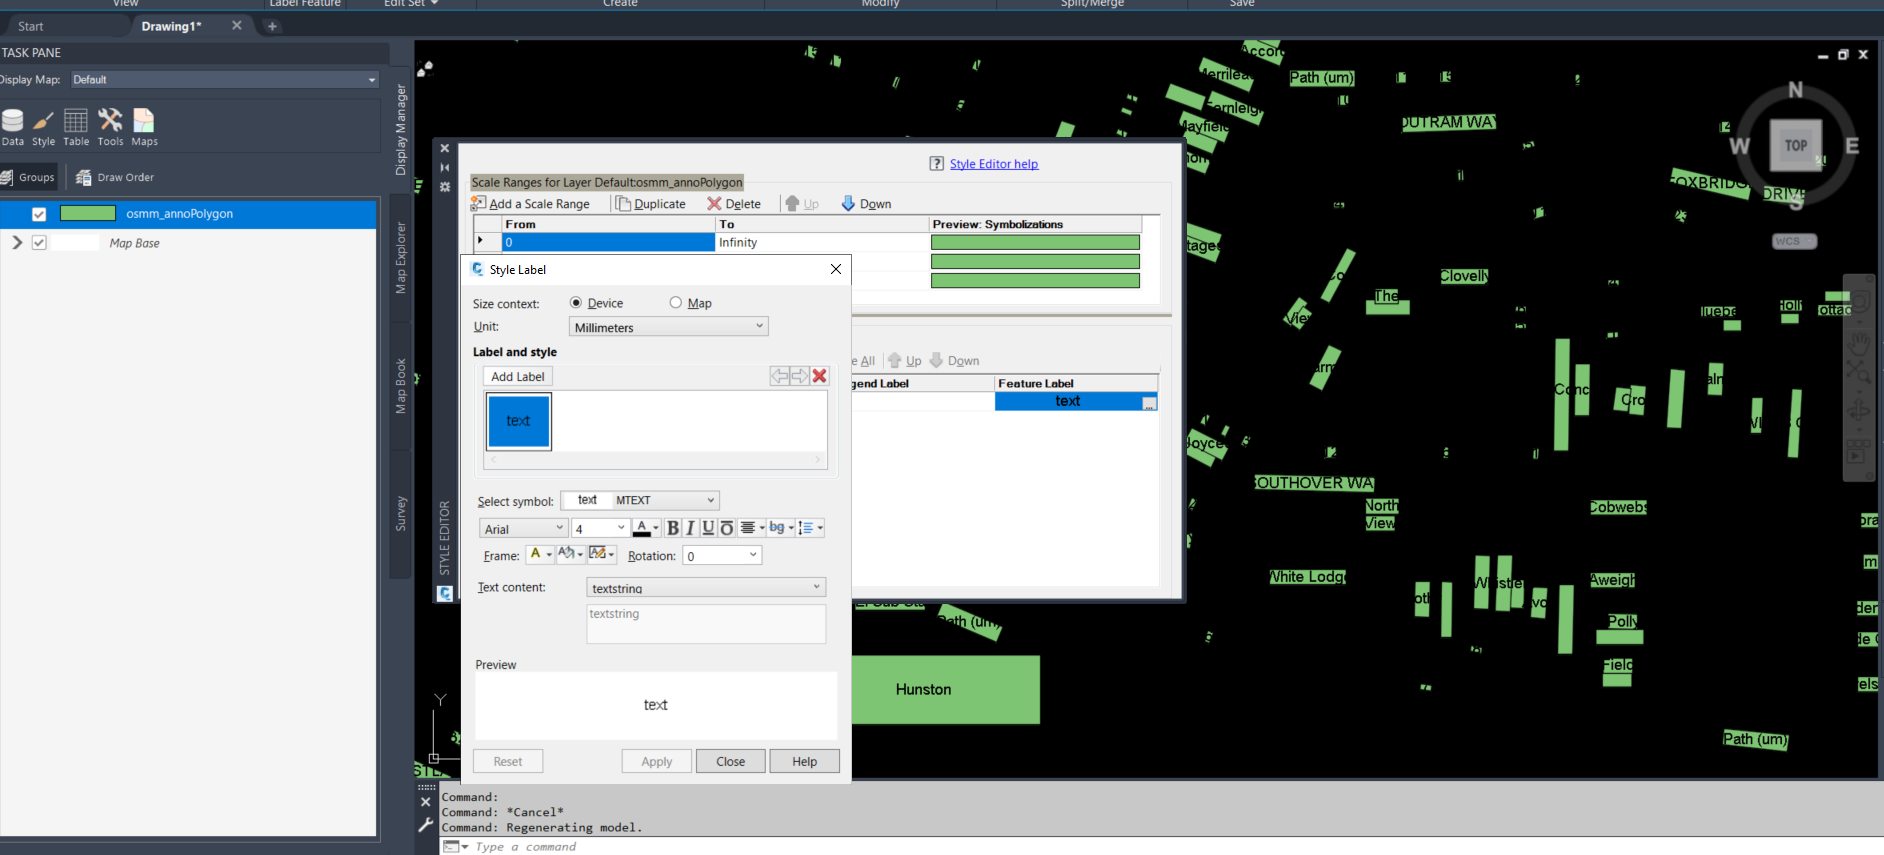Click the Close button in Style Label
1884x855 pixels.
731,762
